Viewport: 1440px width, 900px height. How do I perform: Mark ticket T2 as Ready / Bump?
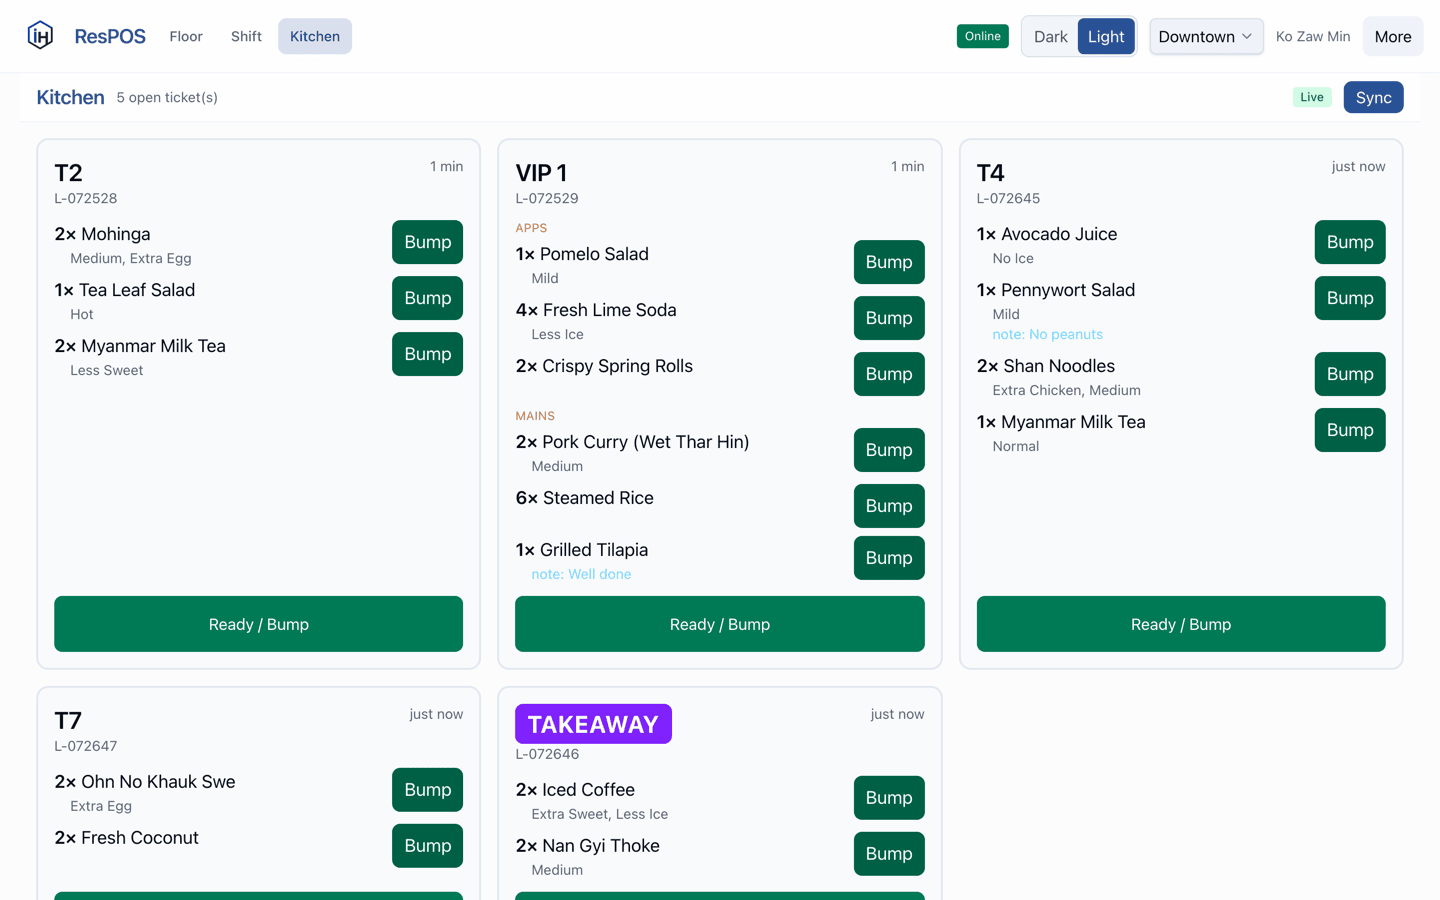(258, 624)
